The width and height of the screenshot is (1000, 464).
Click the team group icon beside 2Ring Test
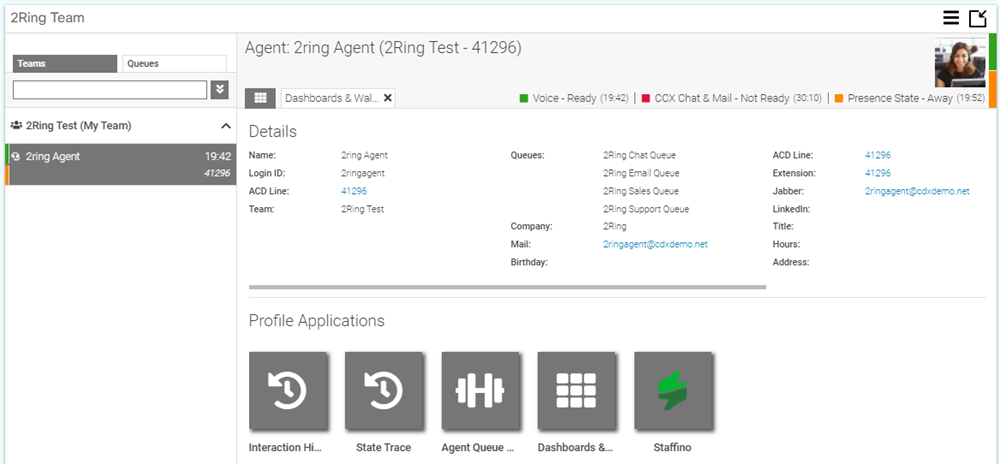(x=16, y=126)
